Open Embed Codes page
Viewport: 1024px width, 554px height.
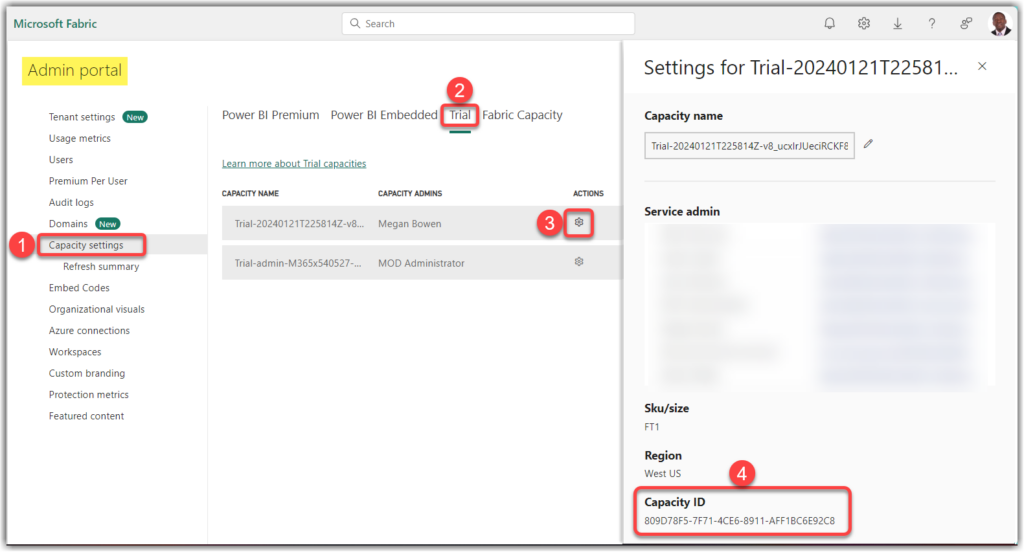(79, 287)
